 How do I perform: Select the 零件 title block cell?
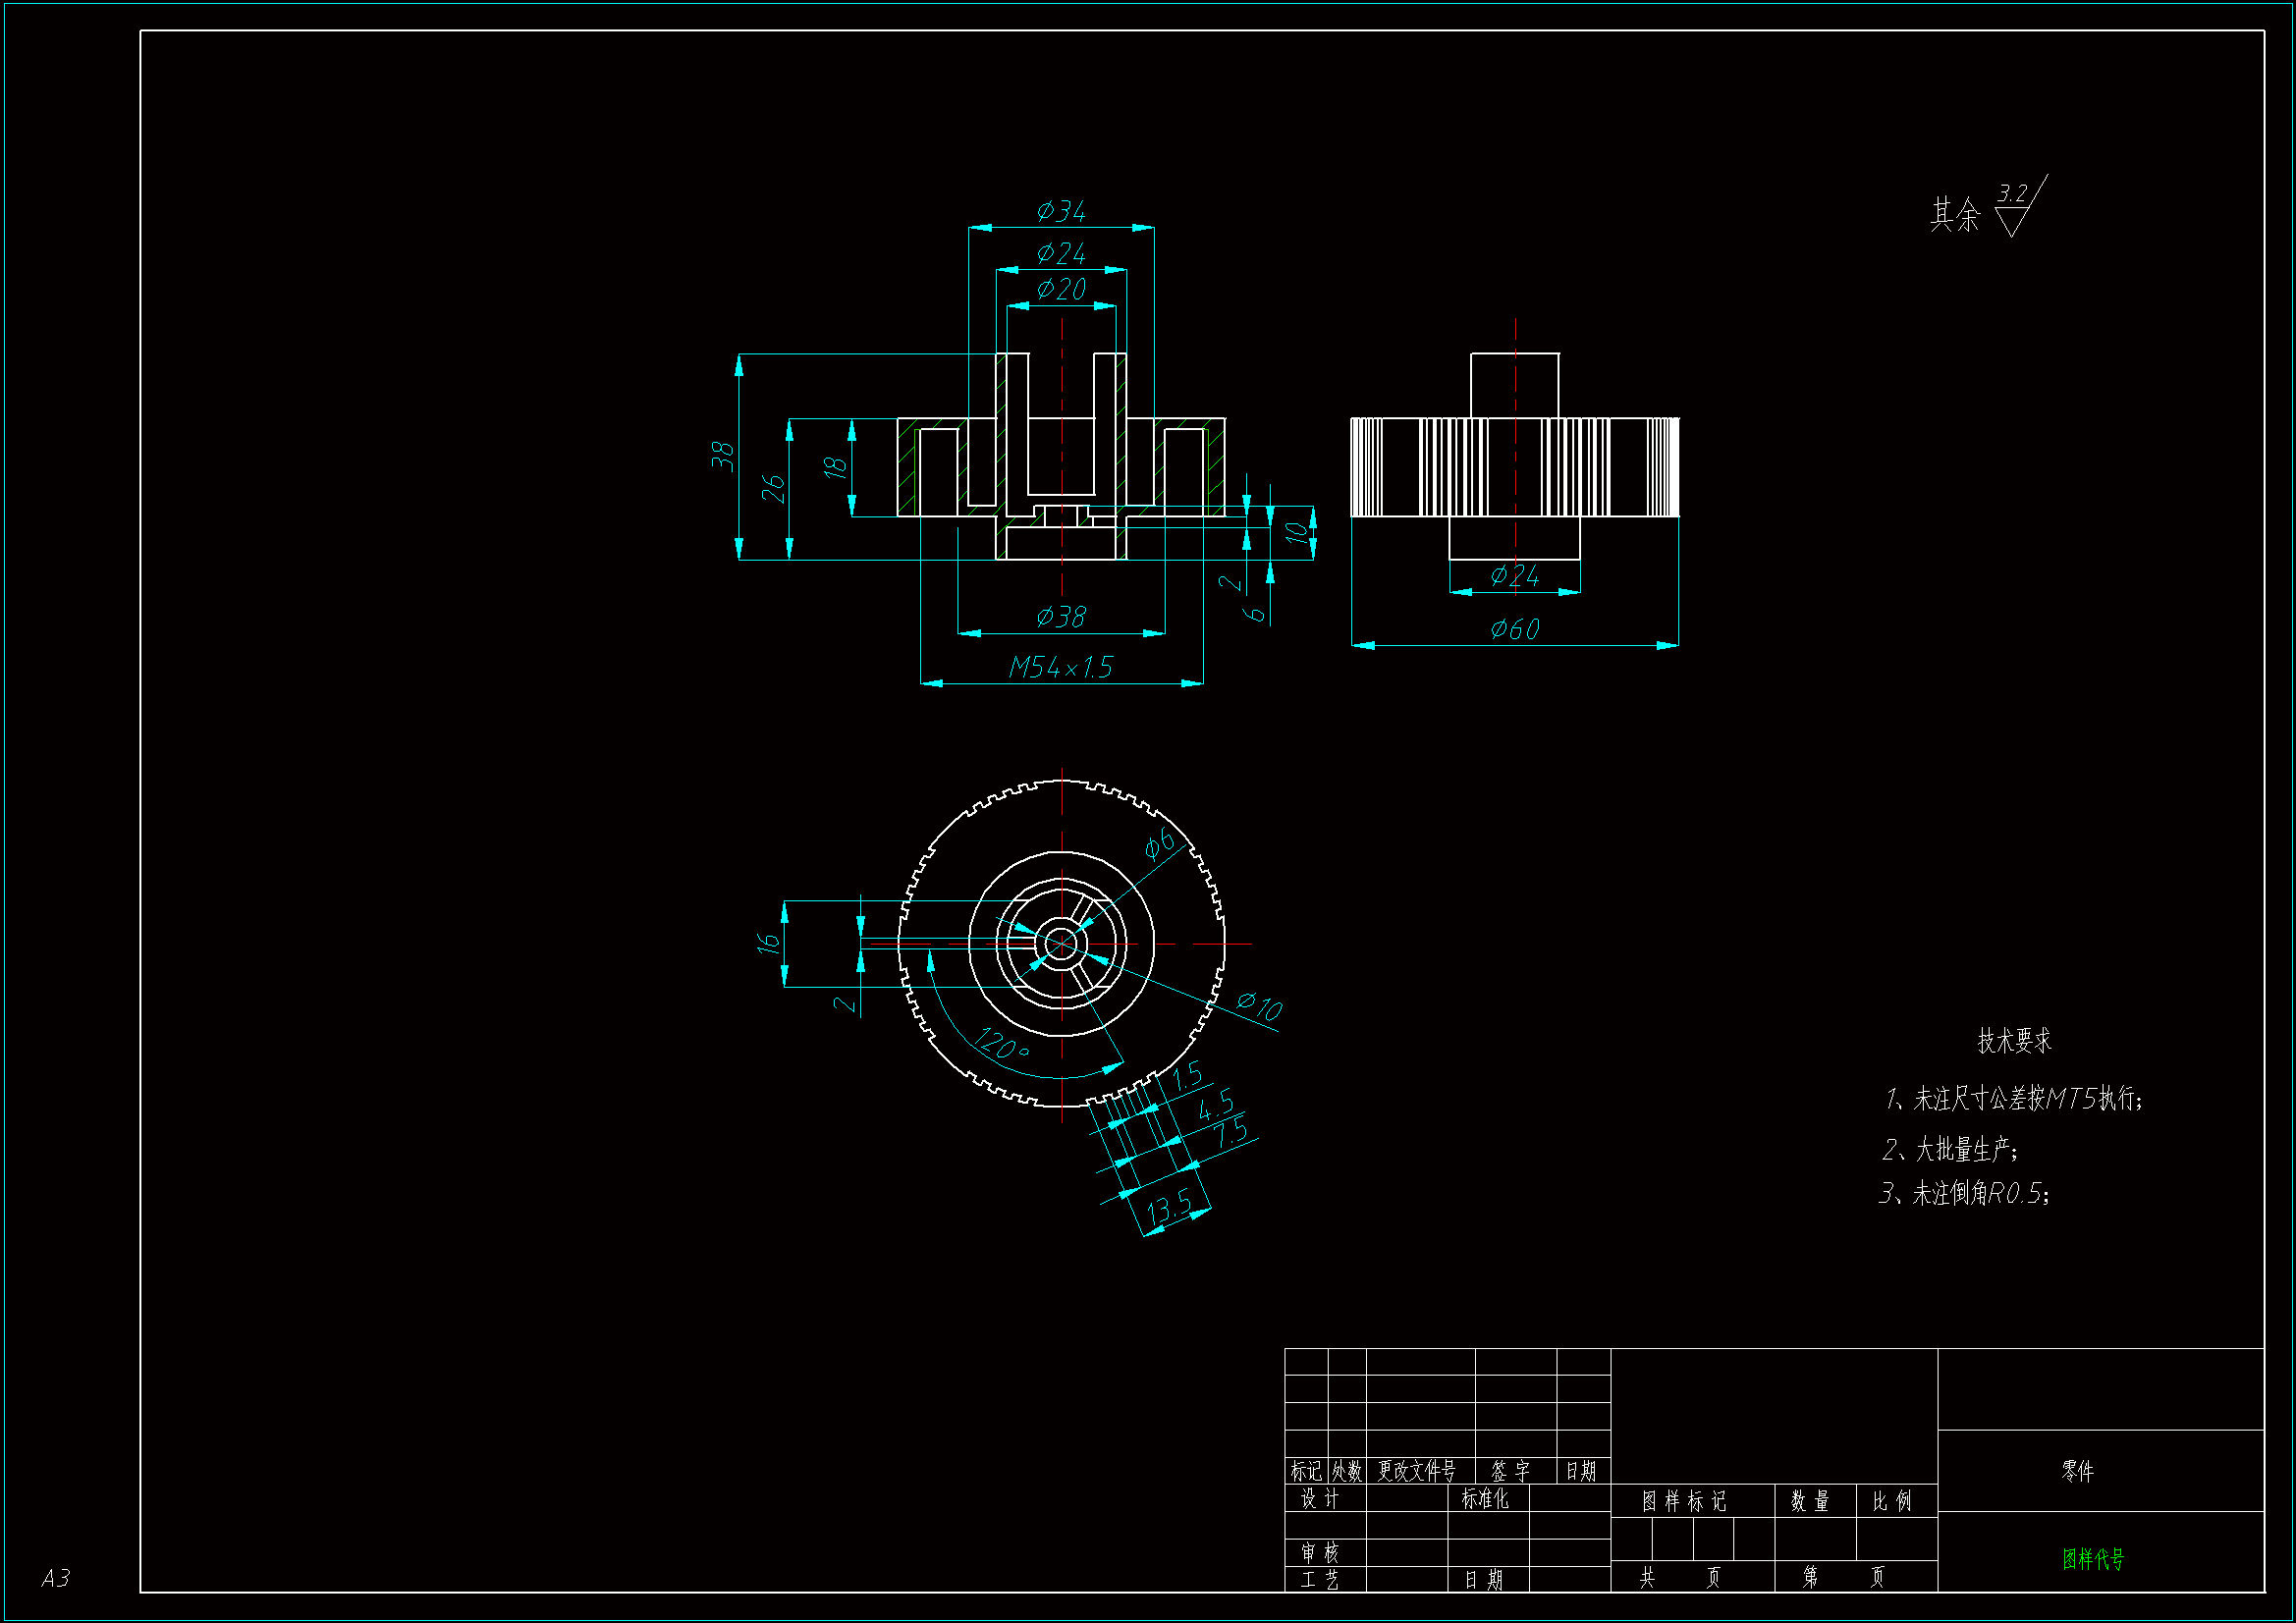(2076, 1471)
